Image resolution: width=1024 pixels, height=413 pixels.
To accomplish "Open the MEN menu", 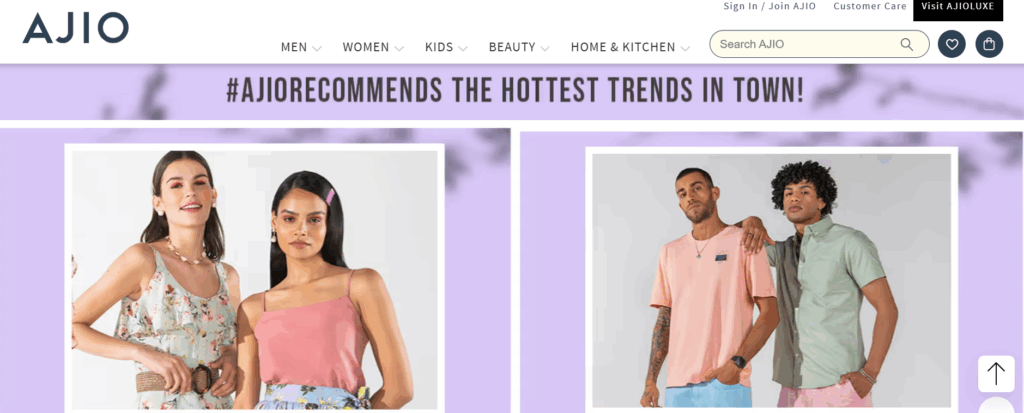I will coord(294,47).
